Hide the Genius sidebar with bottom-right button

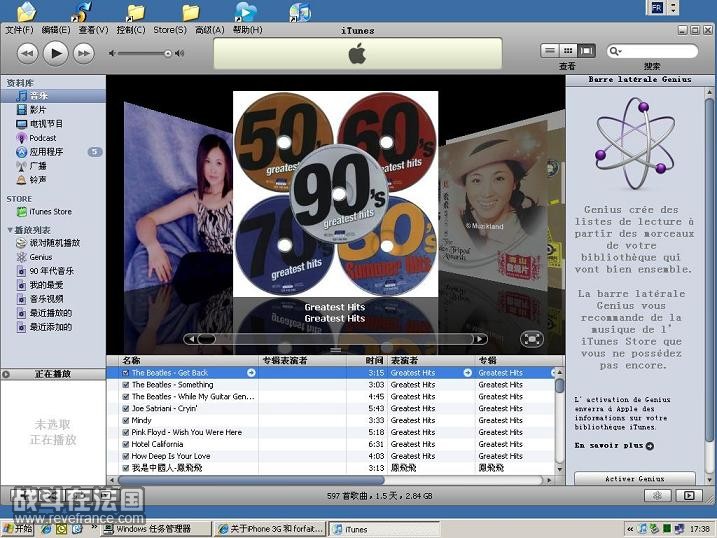pyautogui.click(x=688, y=496)
